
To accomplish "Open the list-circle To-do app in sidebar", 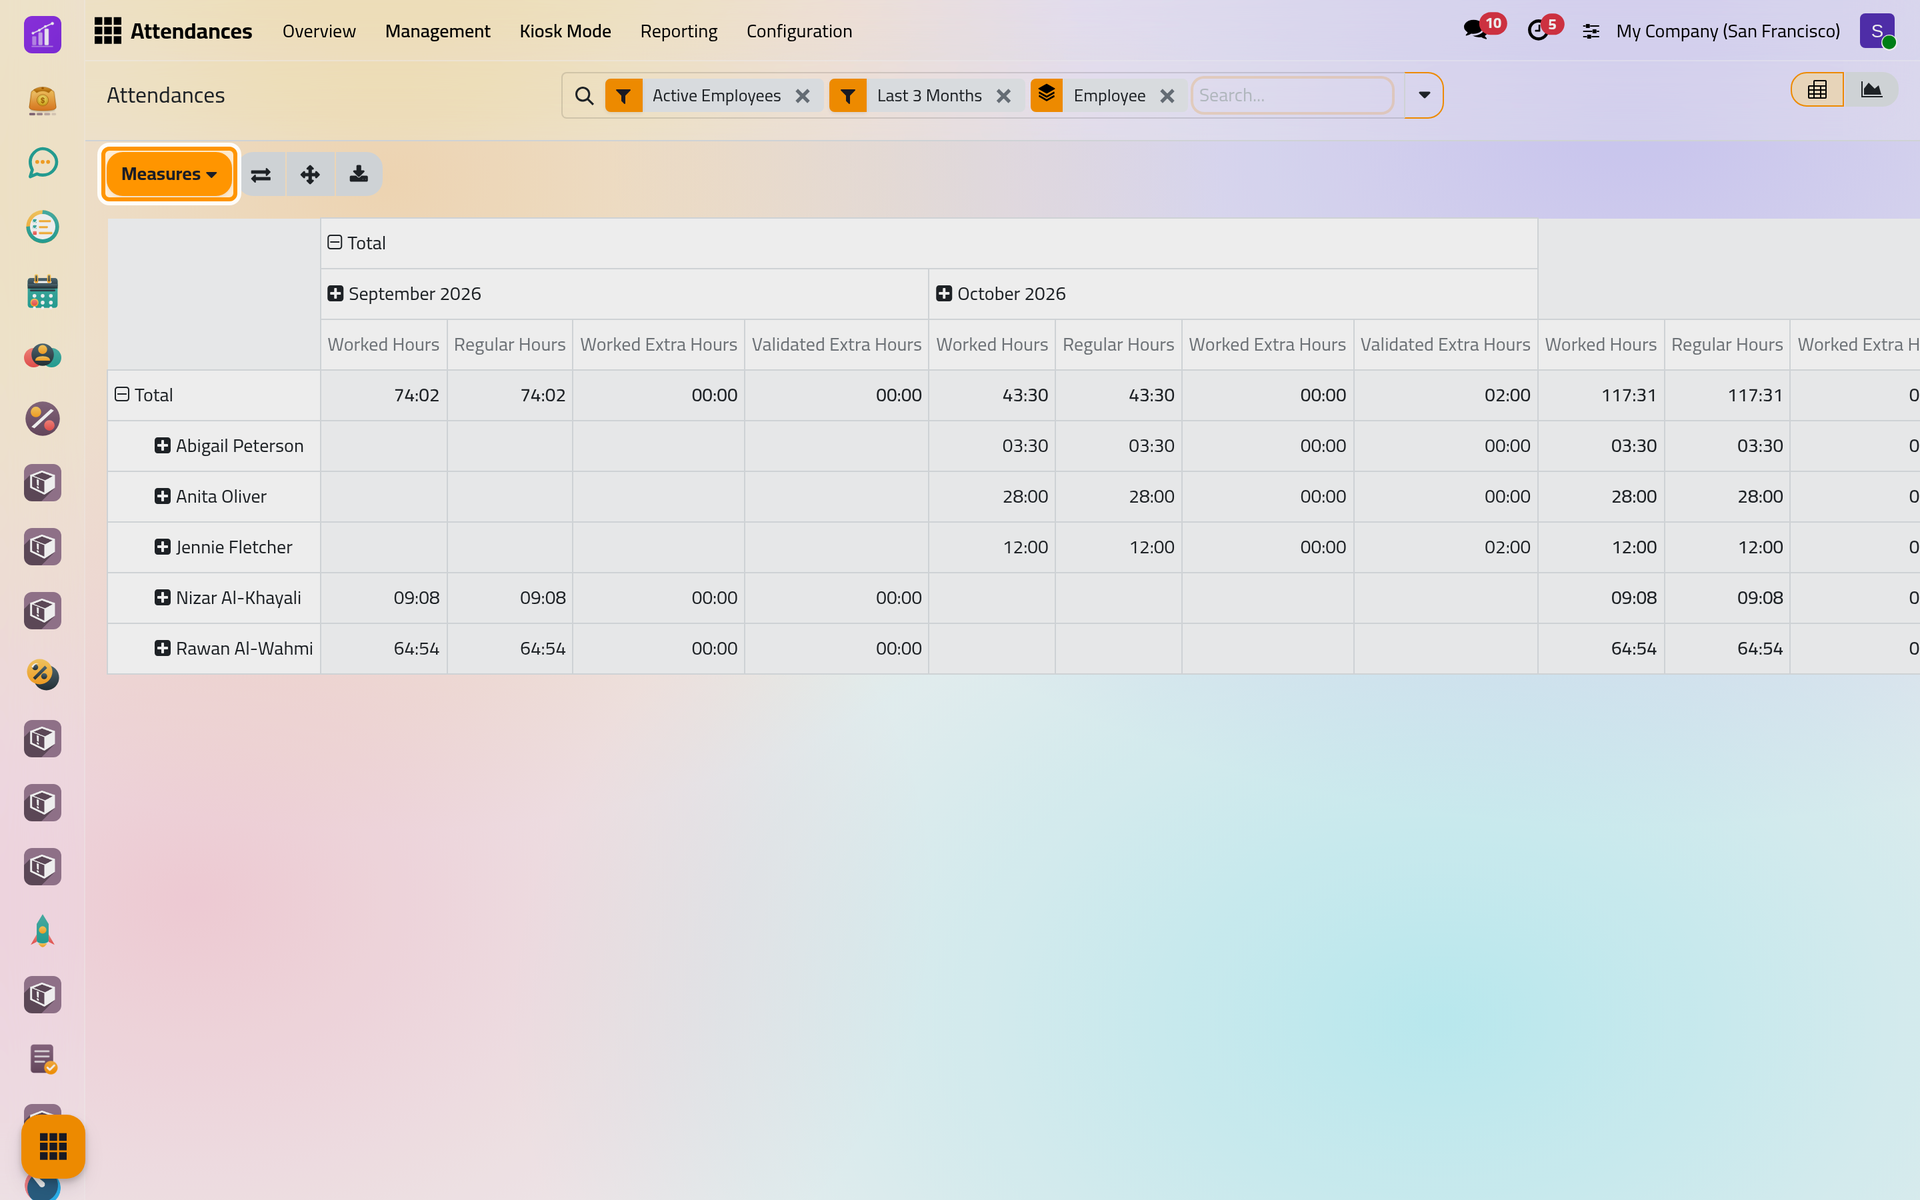I will click(x=43, y=227).
